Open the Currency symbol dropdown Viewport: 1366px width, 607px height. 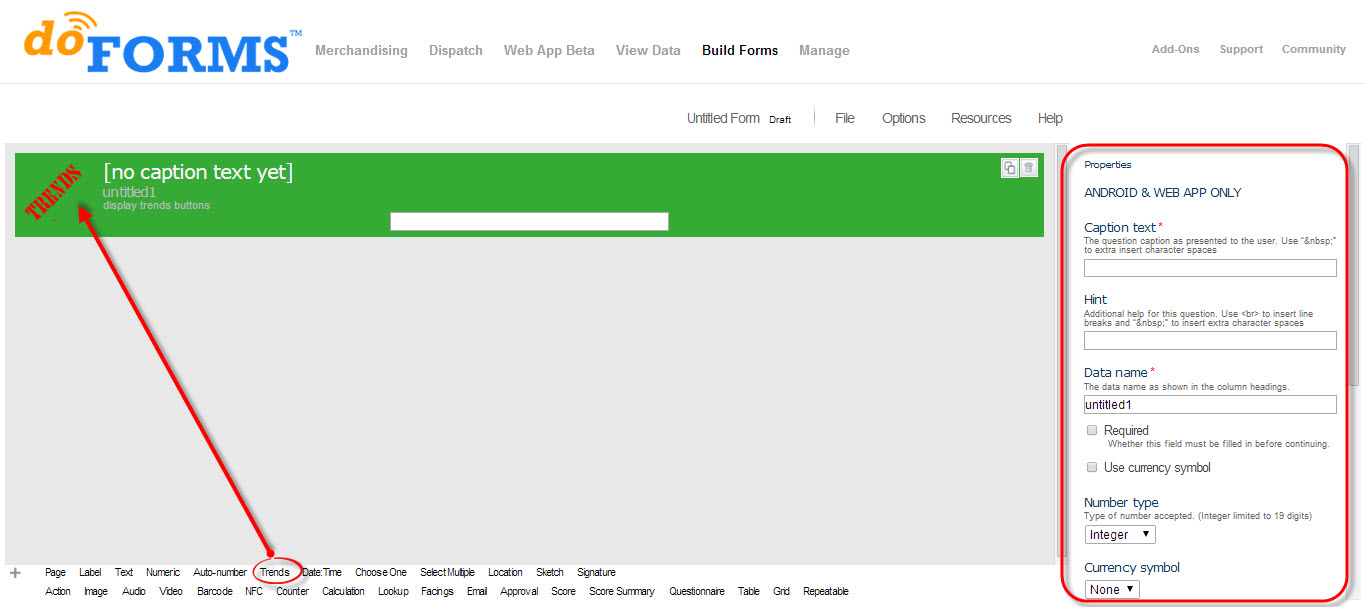coord(1112,589)
